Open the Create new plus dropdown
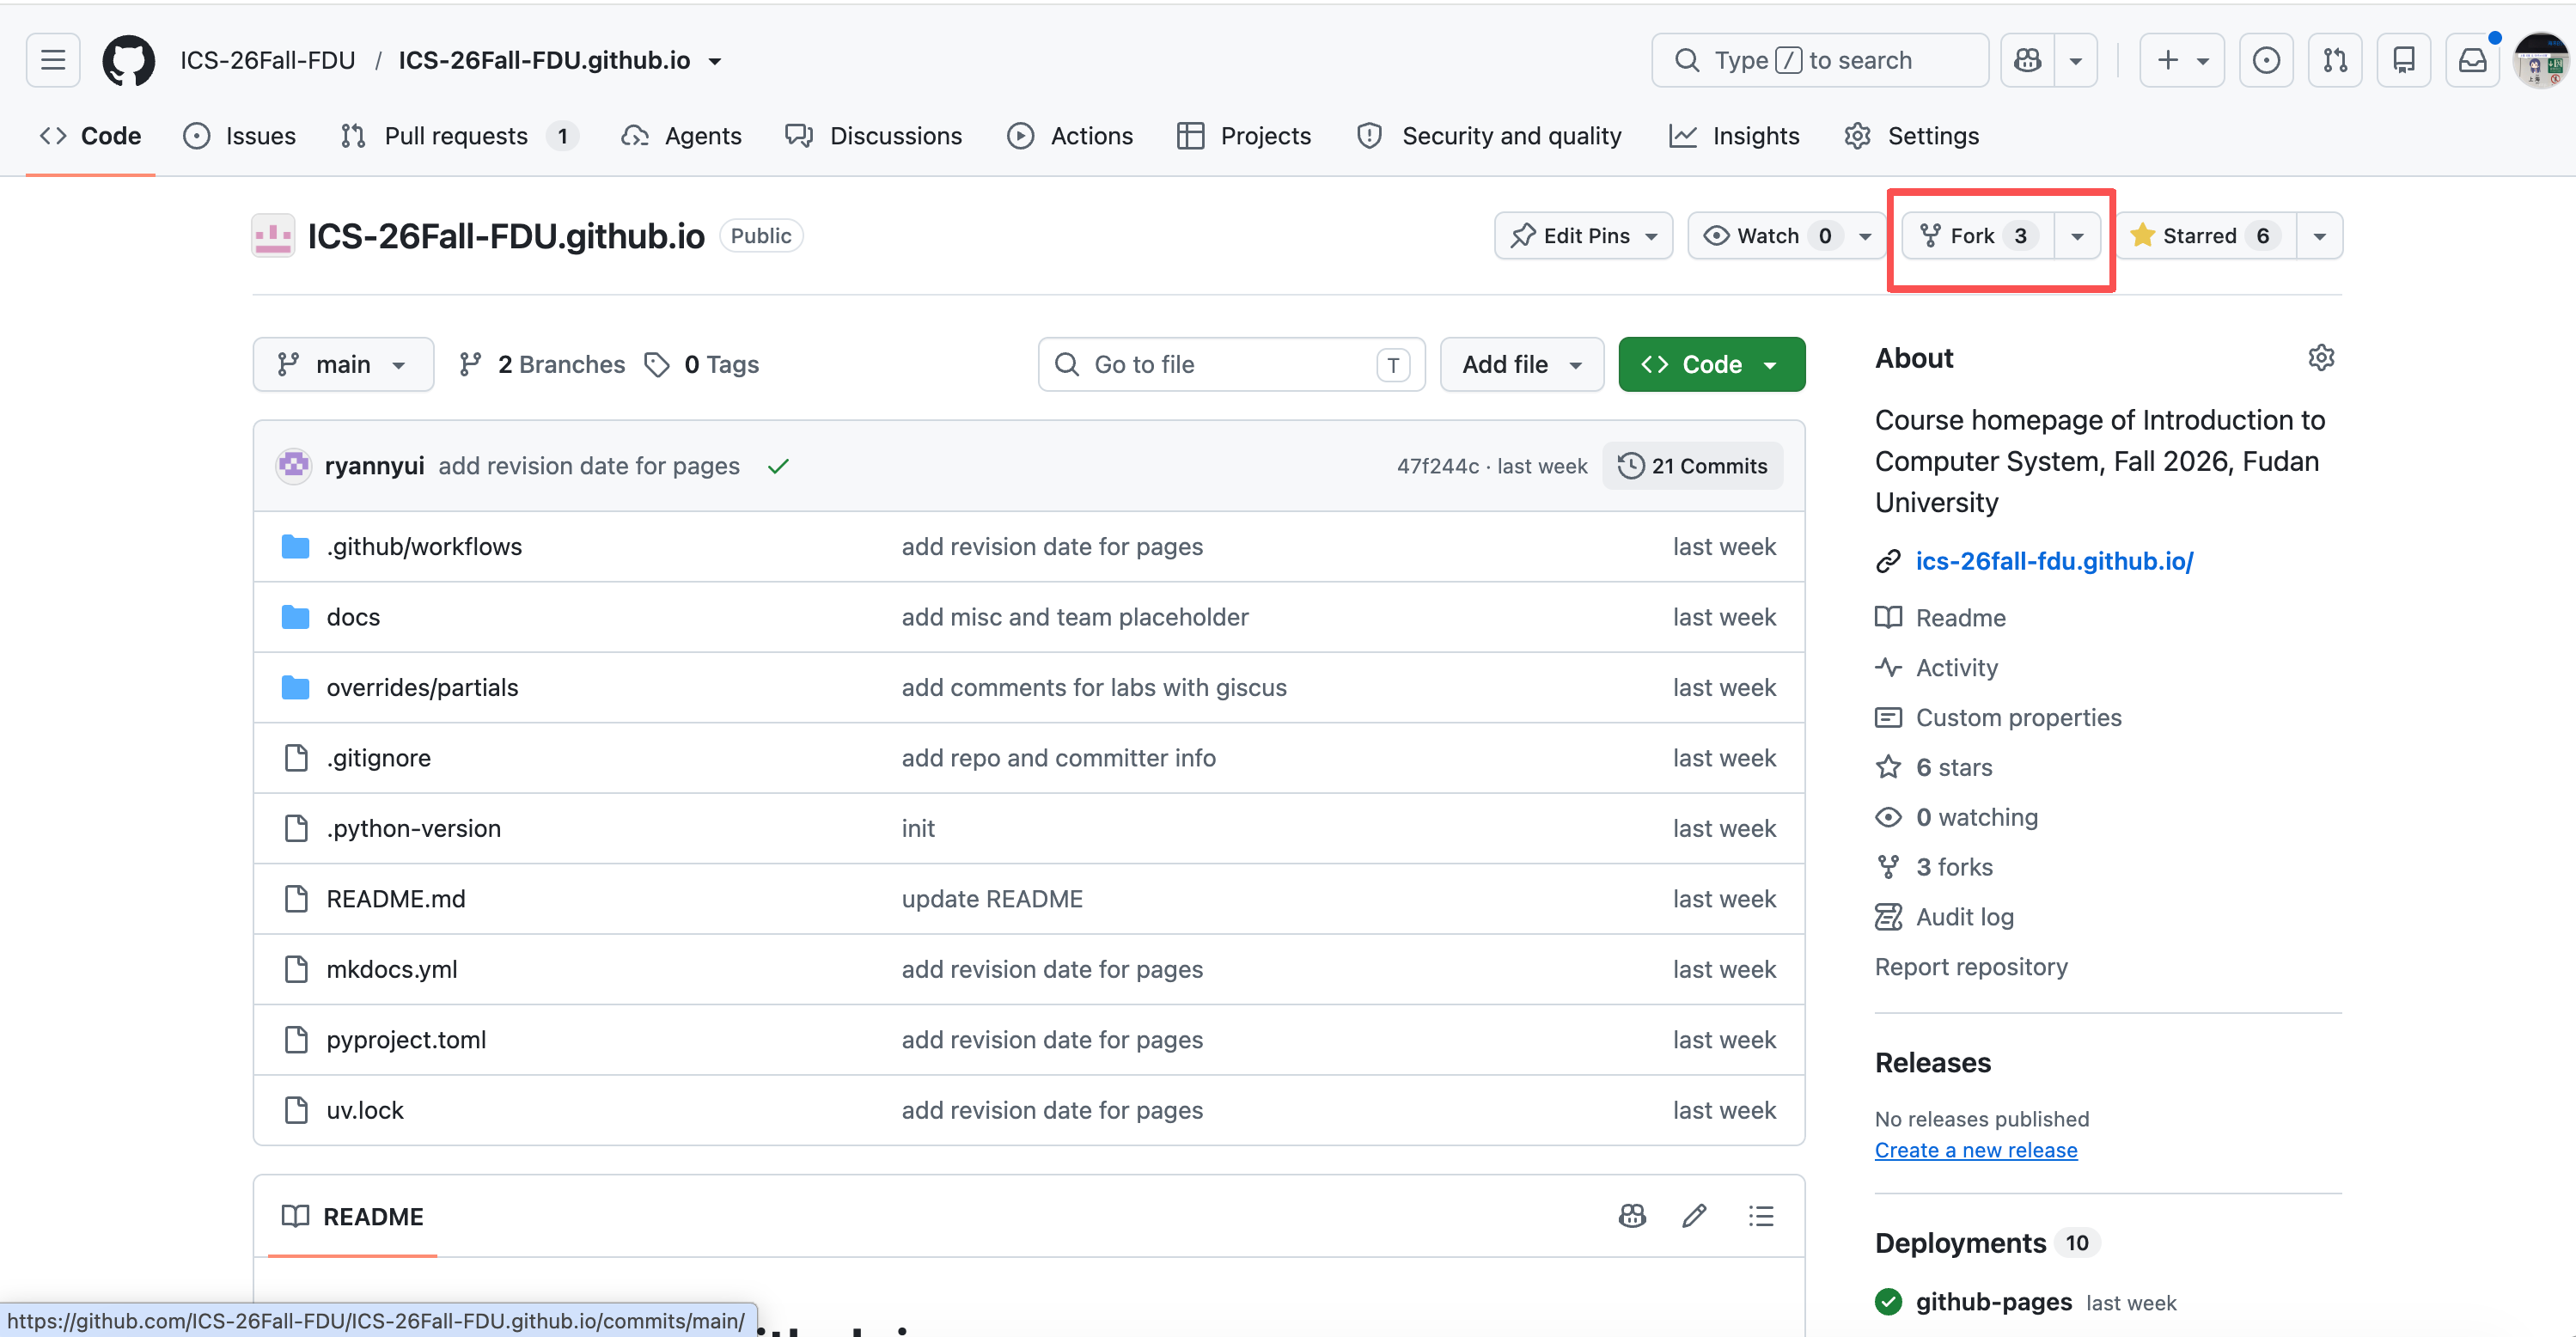The height and width of the screenshot is (1337, 2576). pos(2182,60)
